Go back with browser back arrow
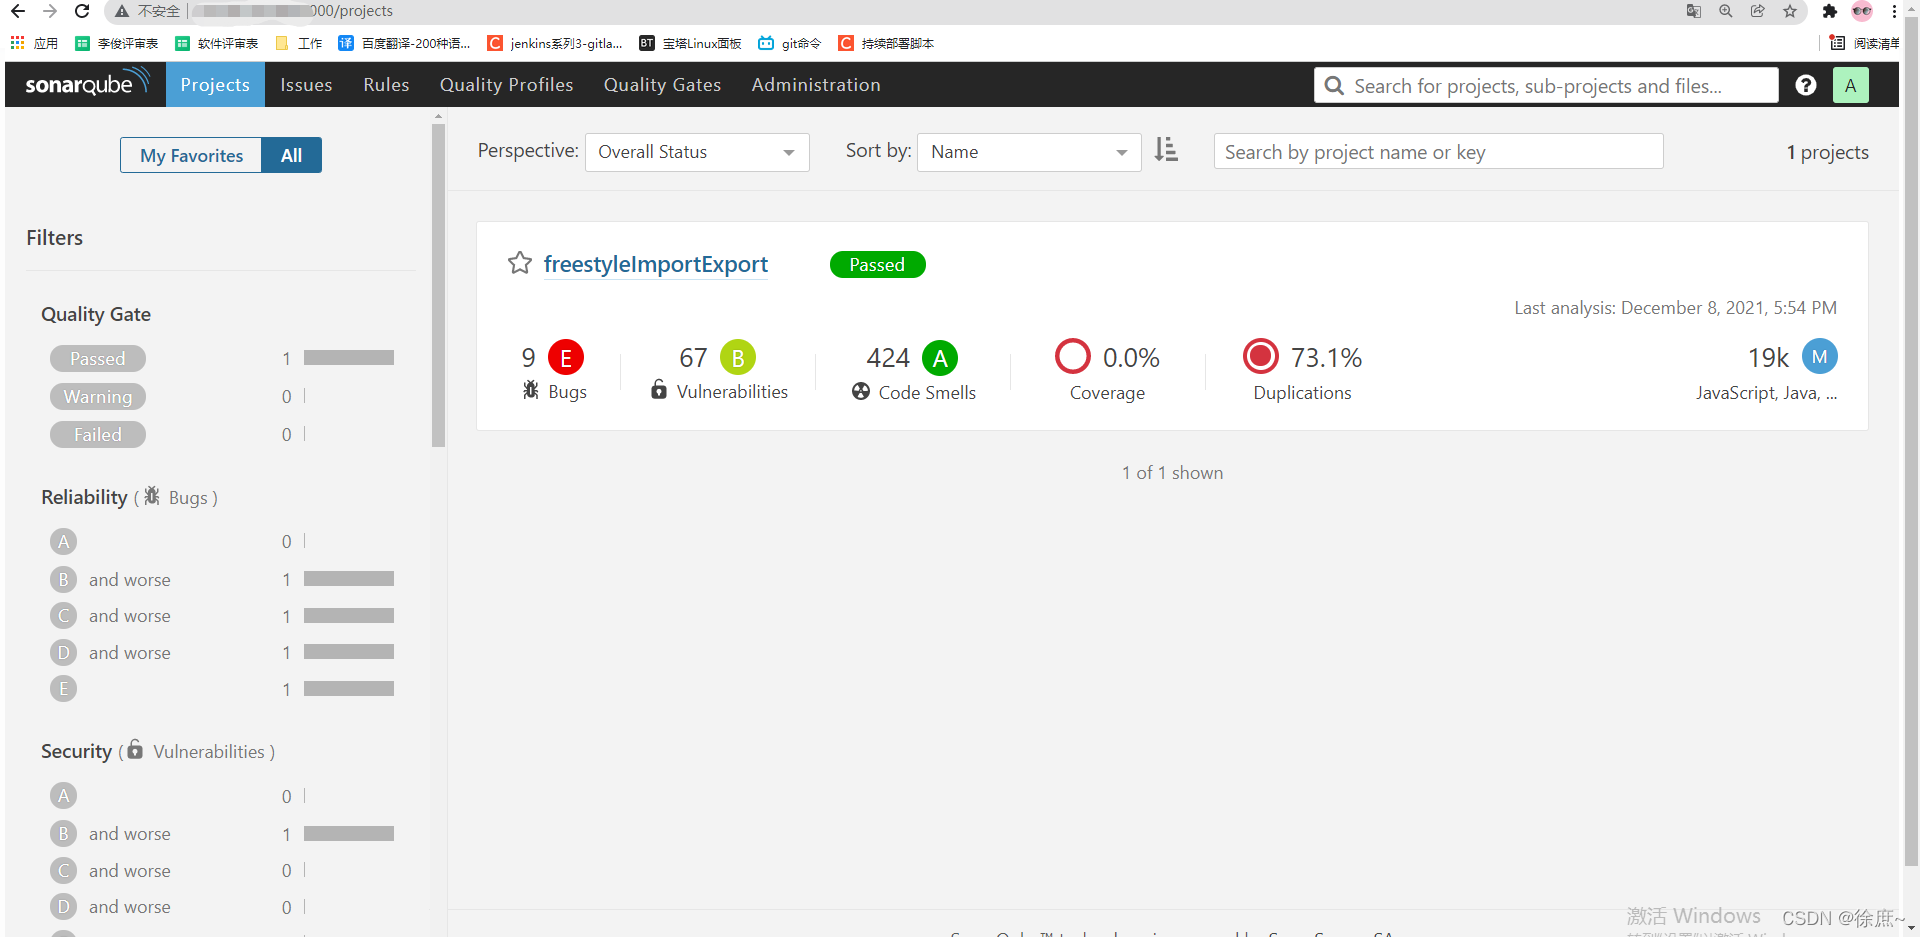This screenshot has height=937, width=1920. [x=17, y=11]
